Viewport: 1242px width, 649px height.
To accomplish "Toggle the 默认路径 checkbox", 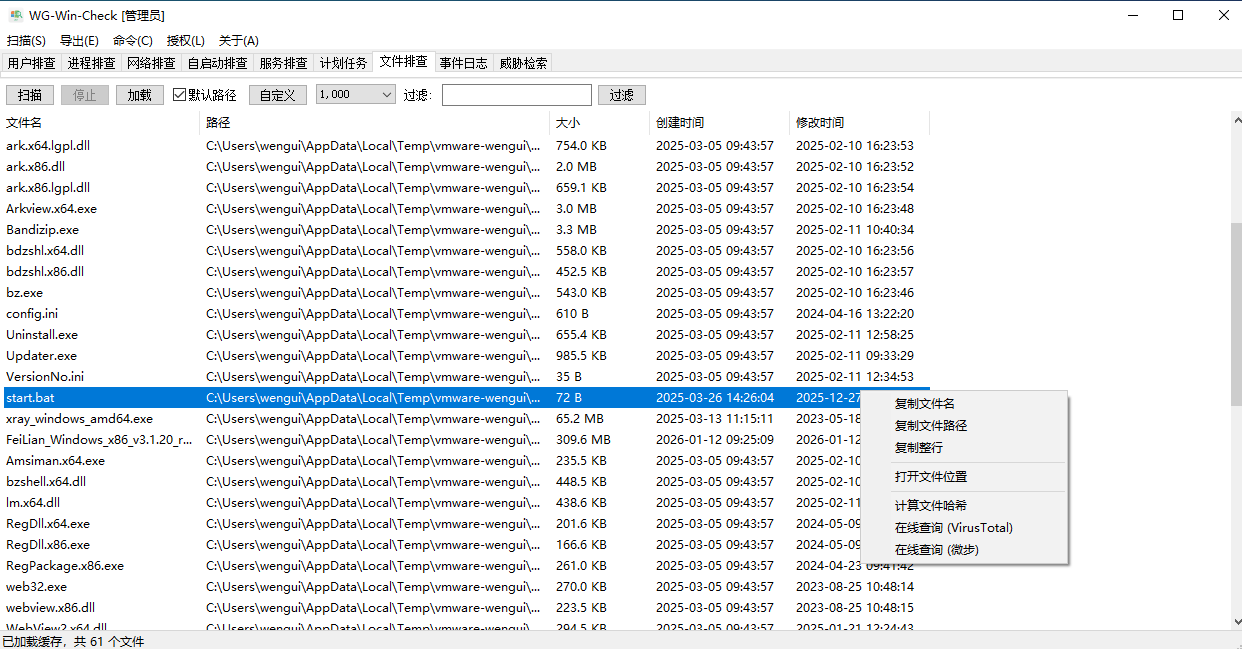I will point(180,95).
